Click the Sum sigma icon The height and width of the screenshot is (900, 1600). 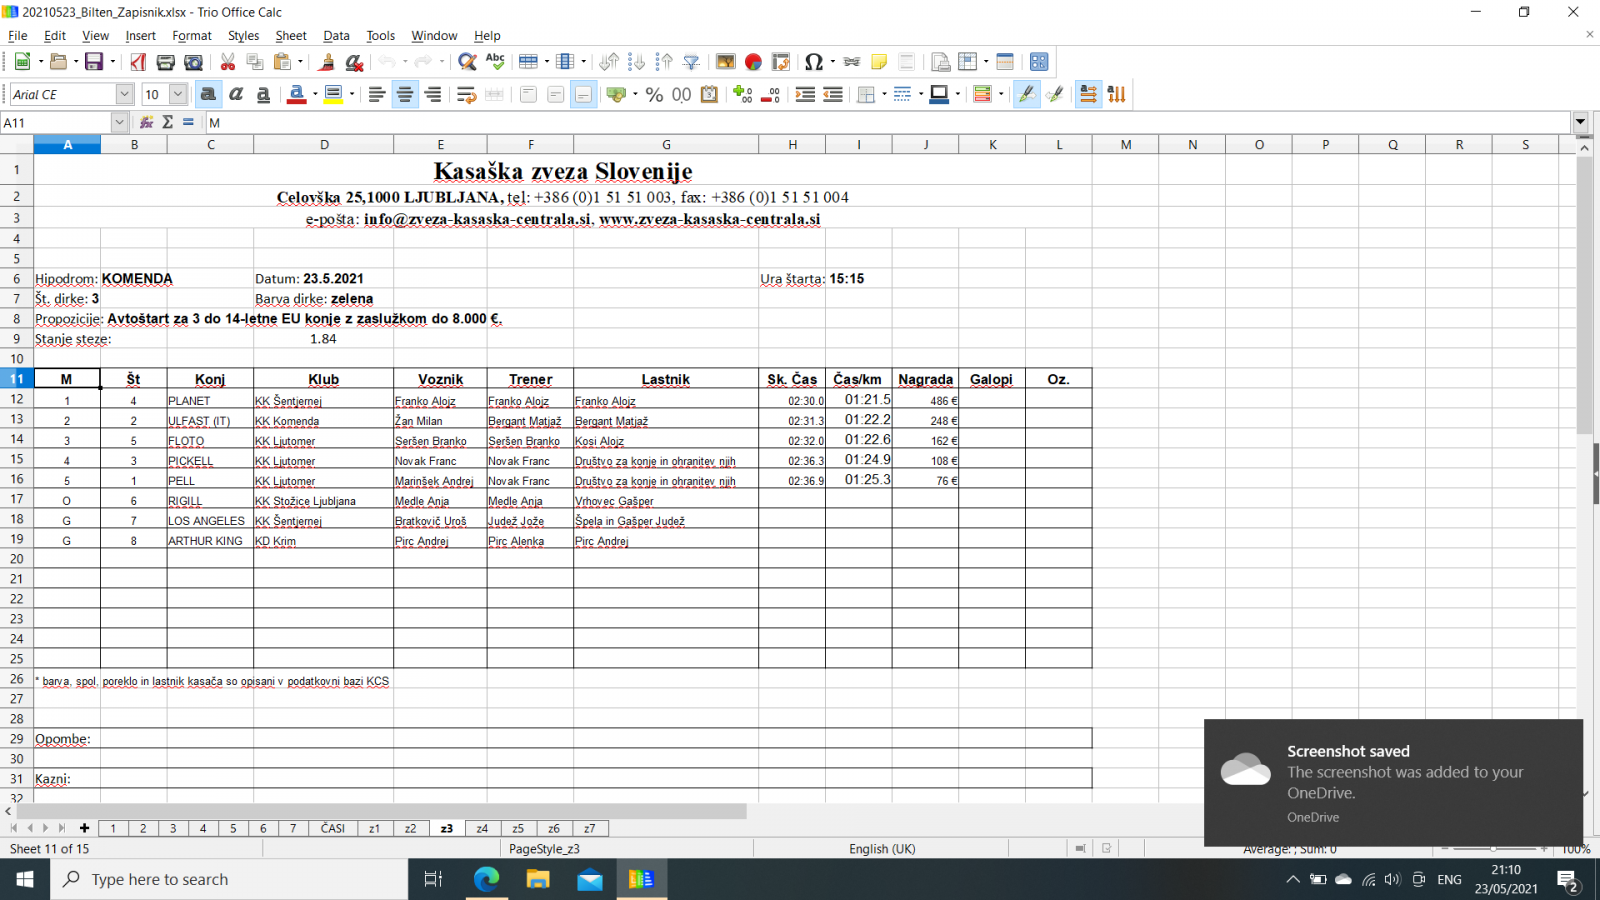pos(167,122)
